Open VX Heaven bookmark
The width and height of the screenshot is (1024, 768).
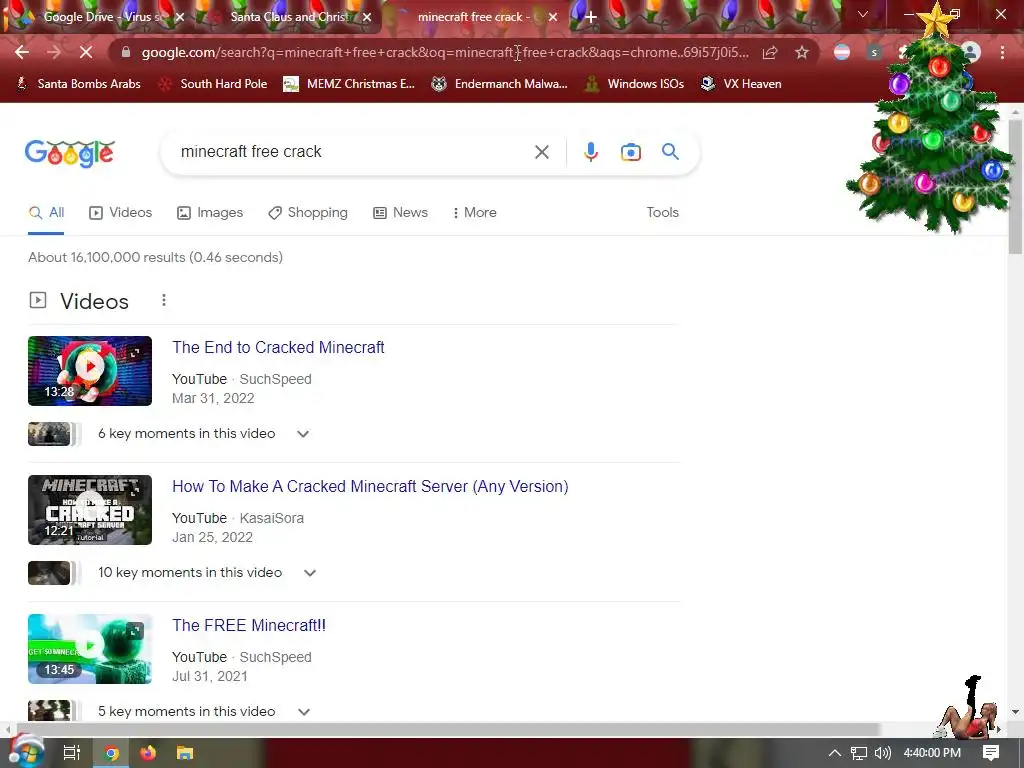[741, 84]
